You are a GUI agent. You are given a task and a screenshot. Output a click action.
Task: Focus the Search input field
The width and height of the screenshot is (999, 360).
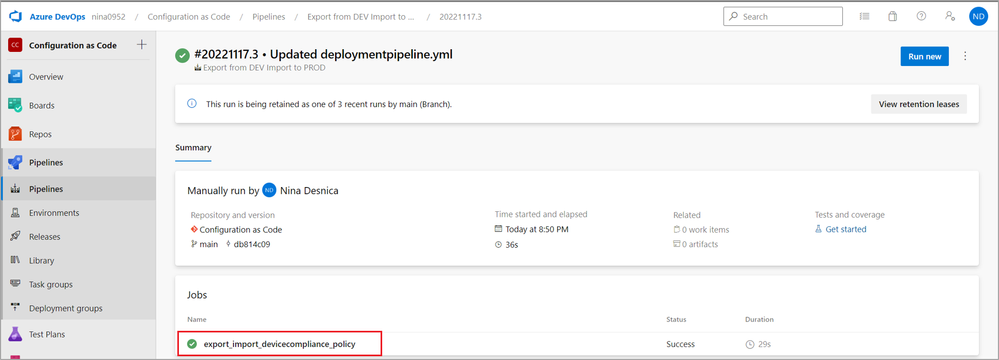click(x=783, y=17)
